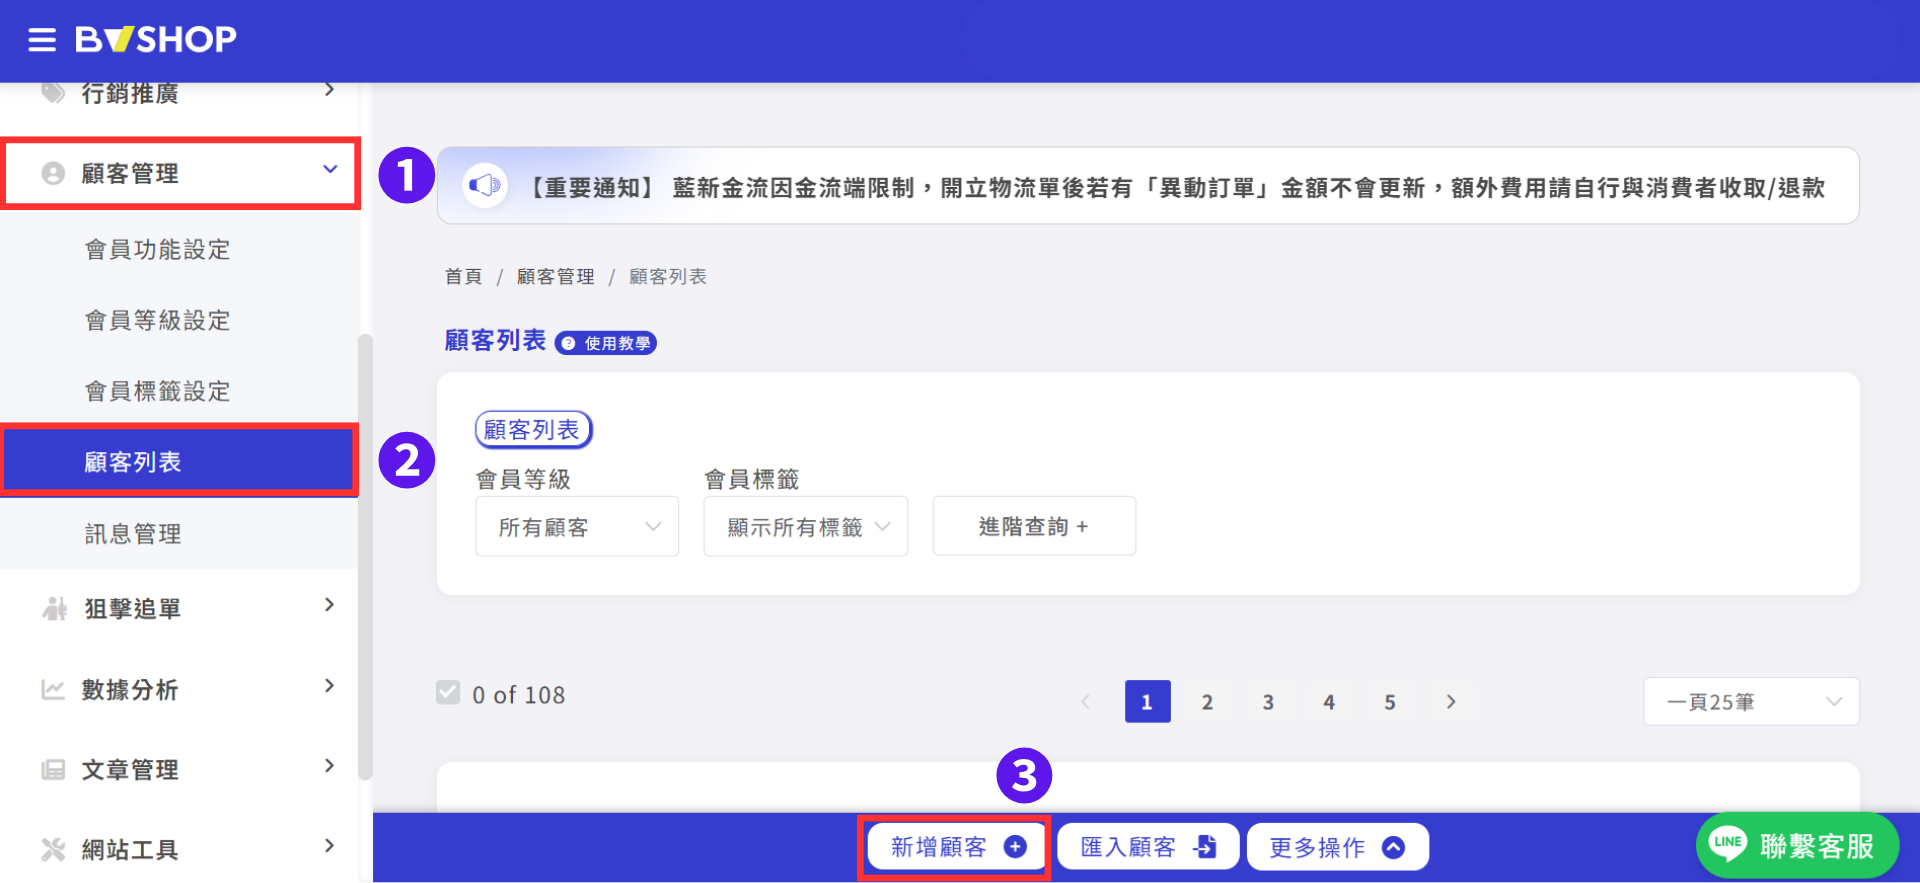The height and width of the screenshot is (883, 1920).
Task: Click the 文章管理 news icon
Action: 53,769
